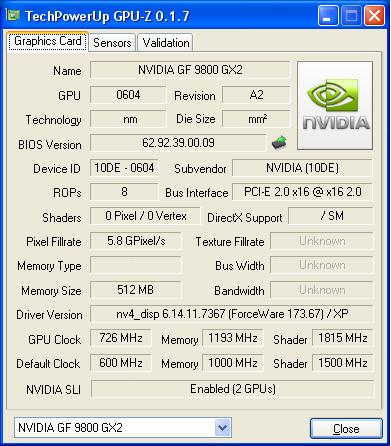Click the title text TechPowerUp GPU-Z 0.1.7
This screenshot has height=446, width=391.
click(107, 16)
